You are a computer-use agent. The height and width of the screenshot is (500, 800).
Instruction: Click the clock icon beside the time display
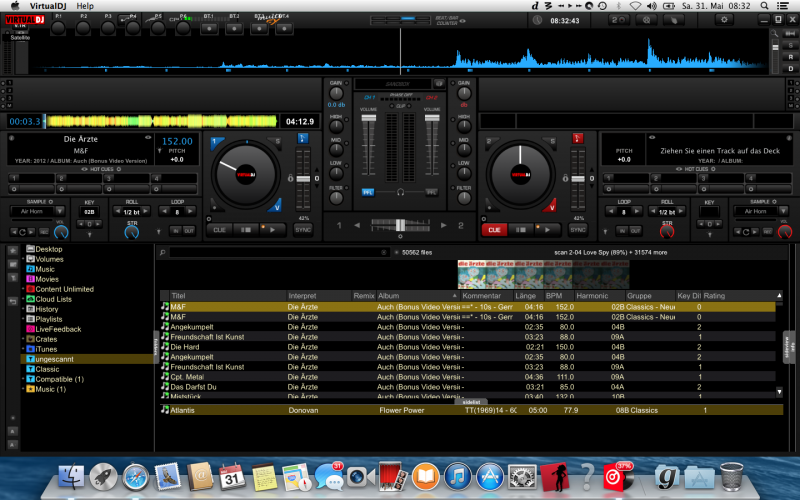point(537,20)
